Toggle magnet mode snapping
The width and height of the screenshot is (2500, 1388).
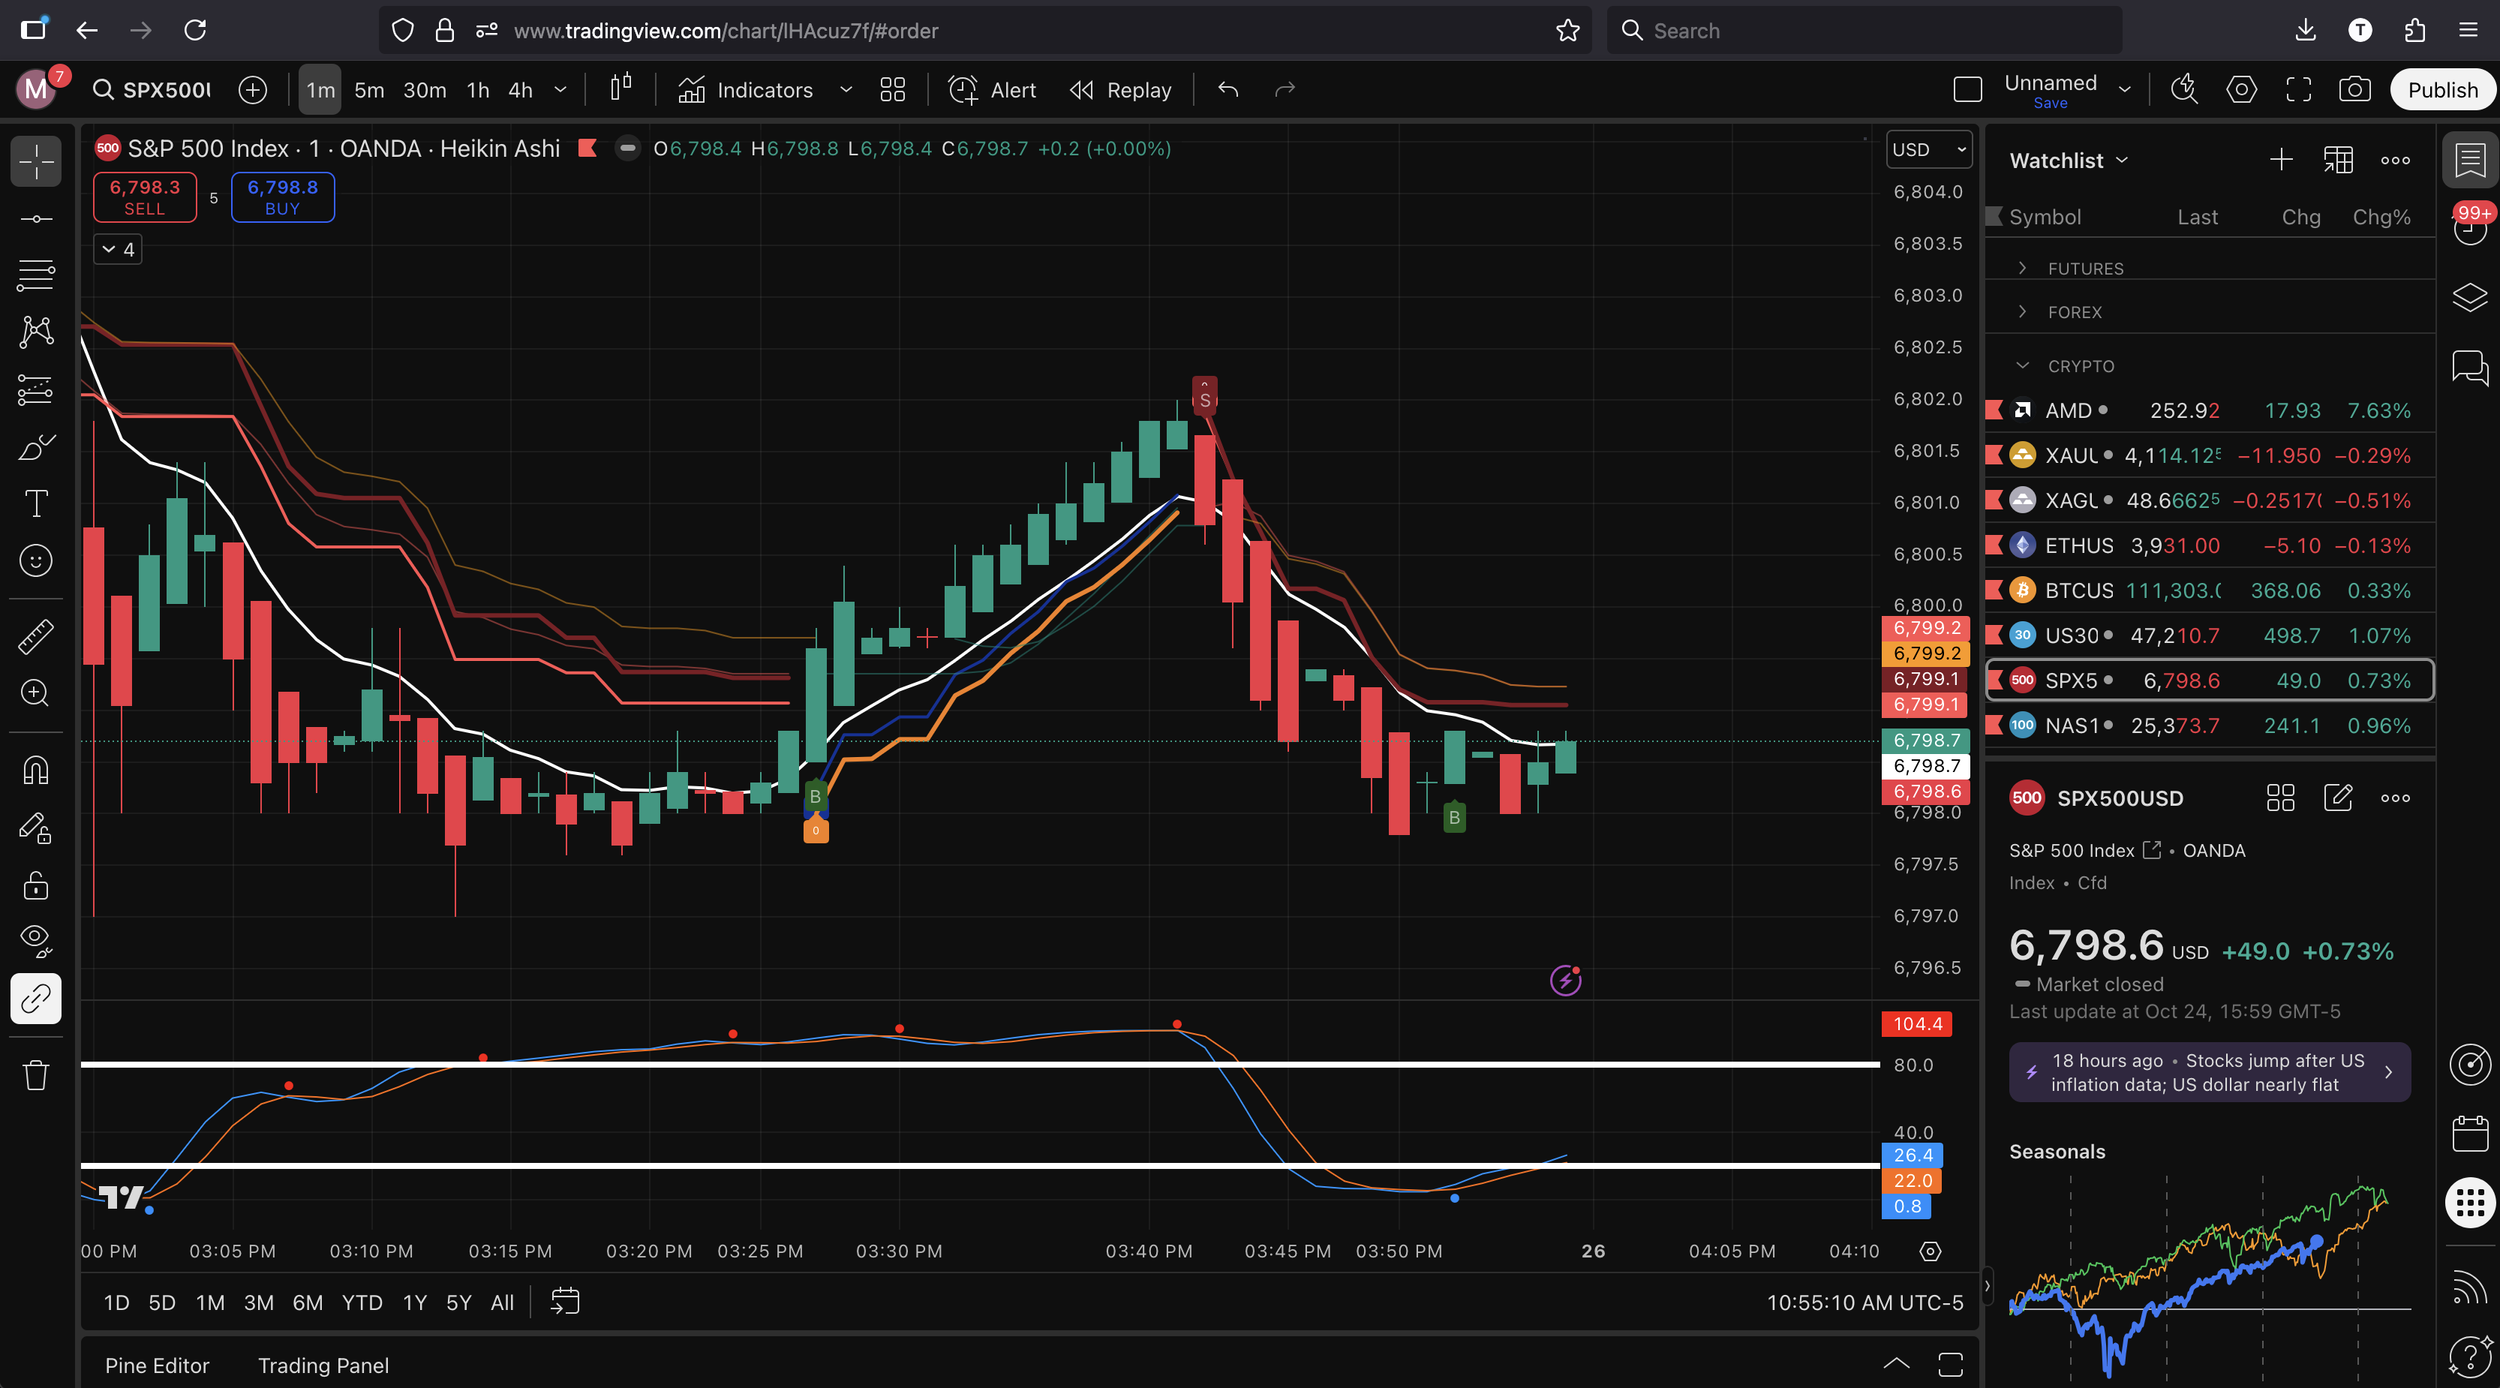(36, 770)
